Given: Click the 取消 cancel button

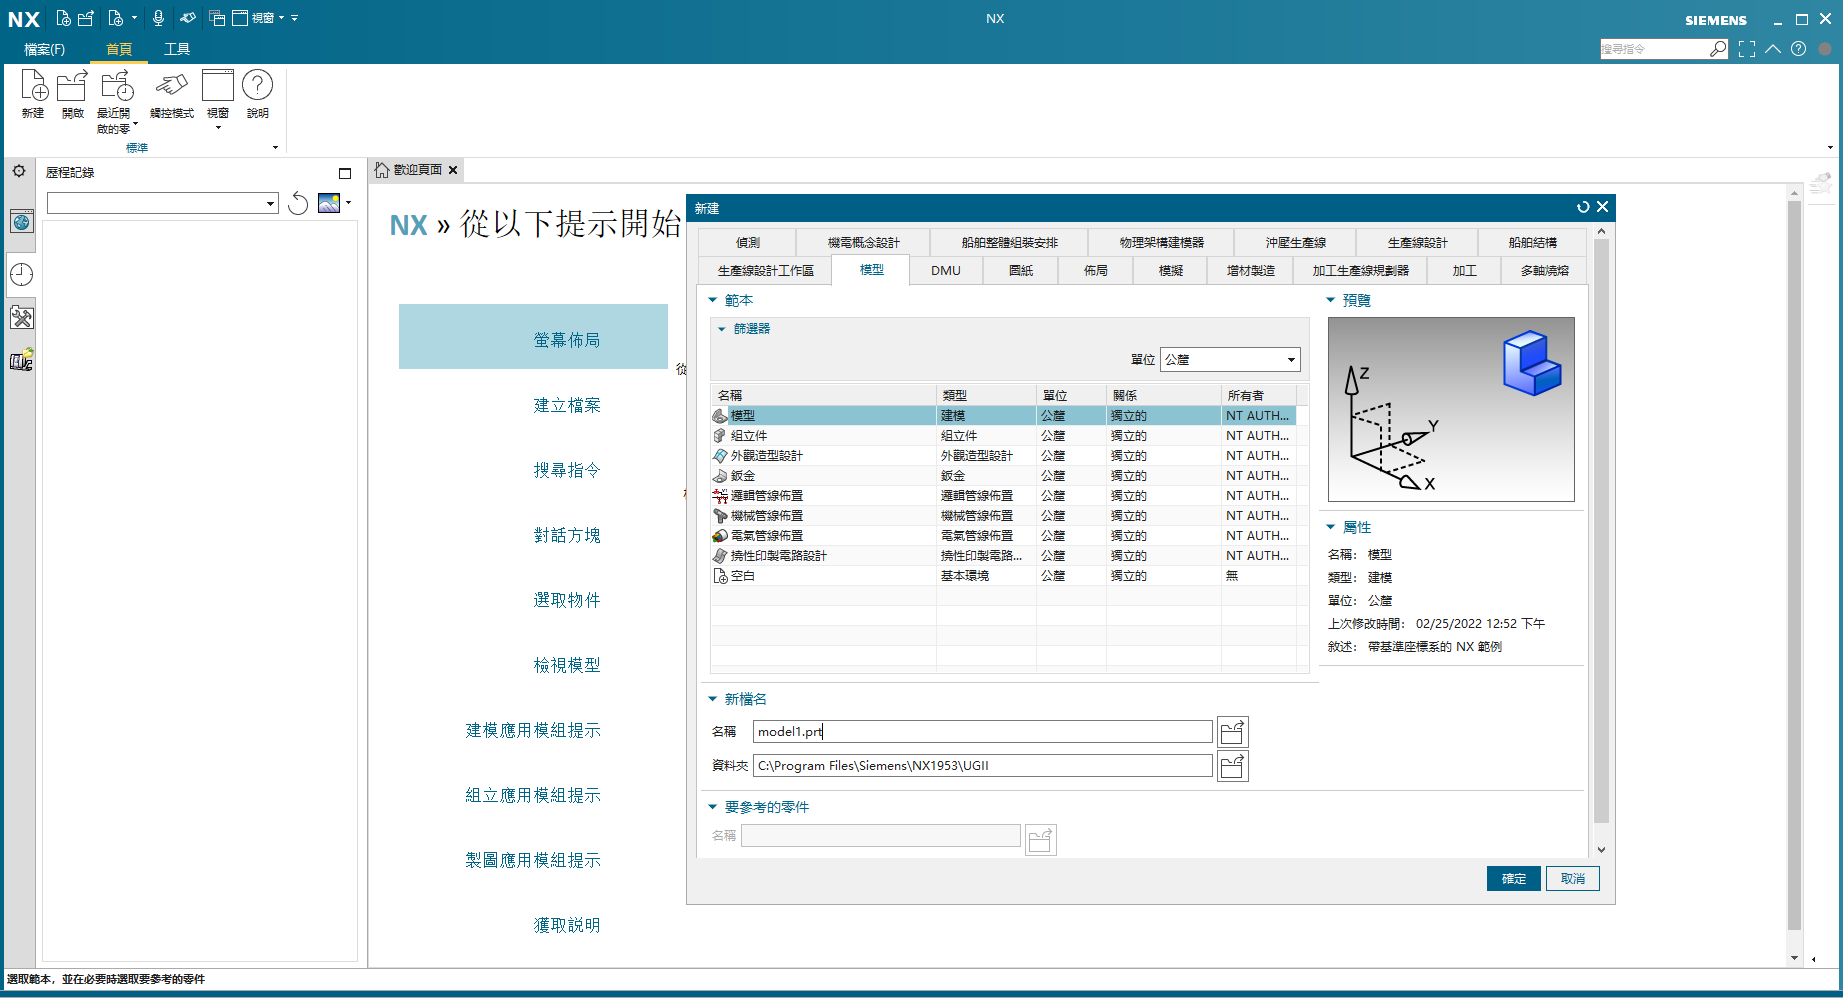Looking at the screenshot, I should [1573, 879].
